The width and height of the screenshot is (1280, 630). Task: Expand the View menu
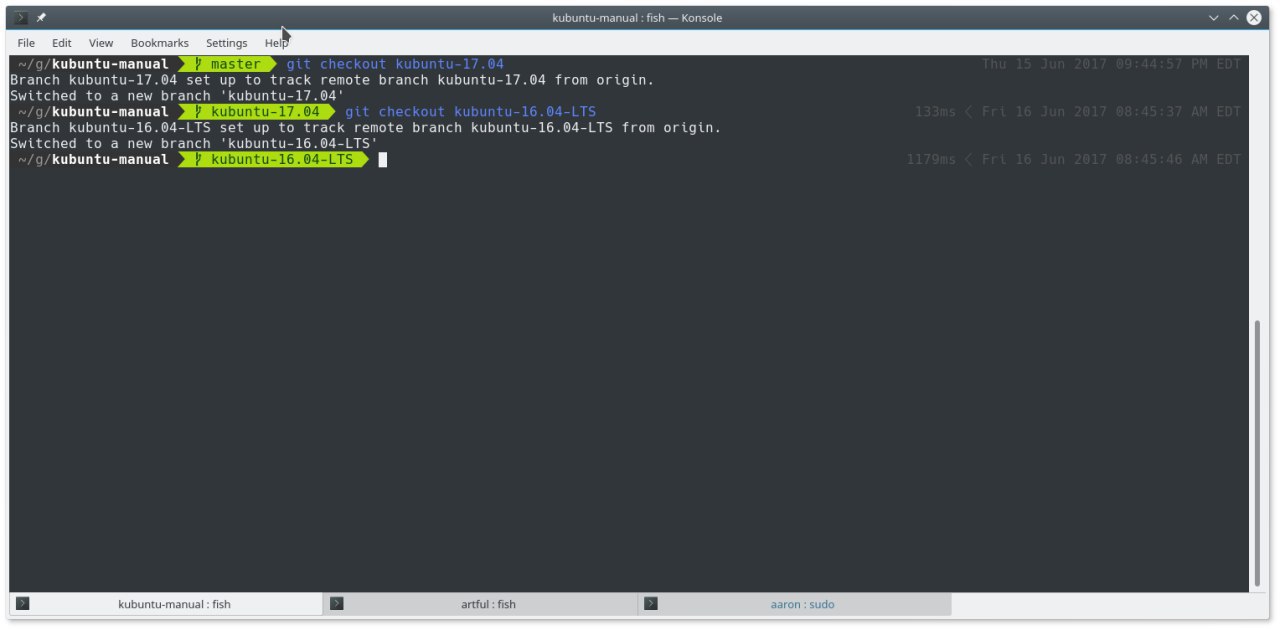pyautogui.click(x=101, y=43)
